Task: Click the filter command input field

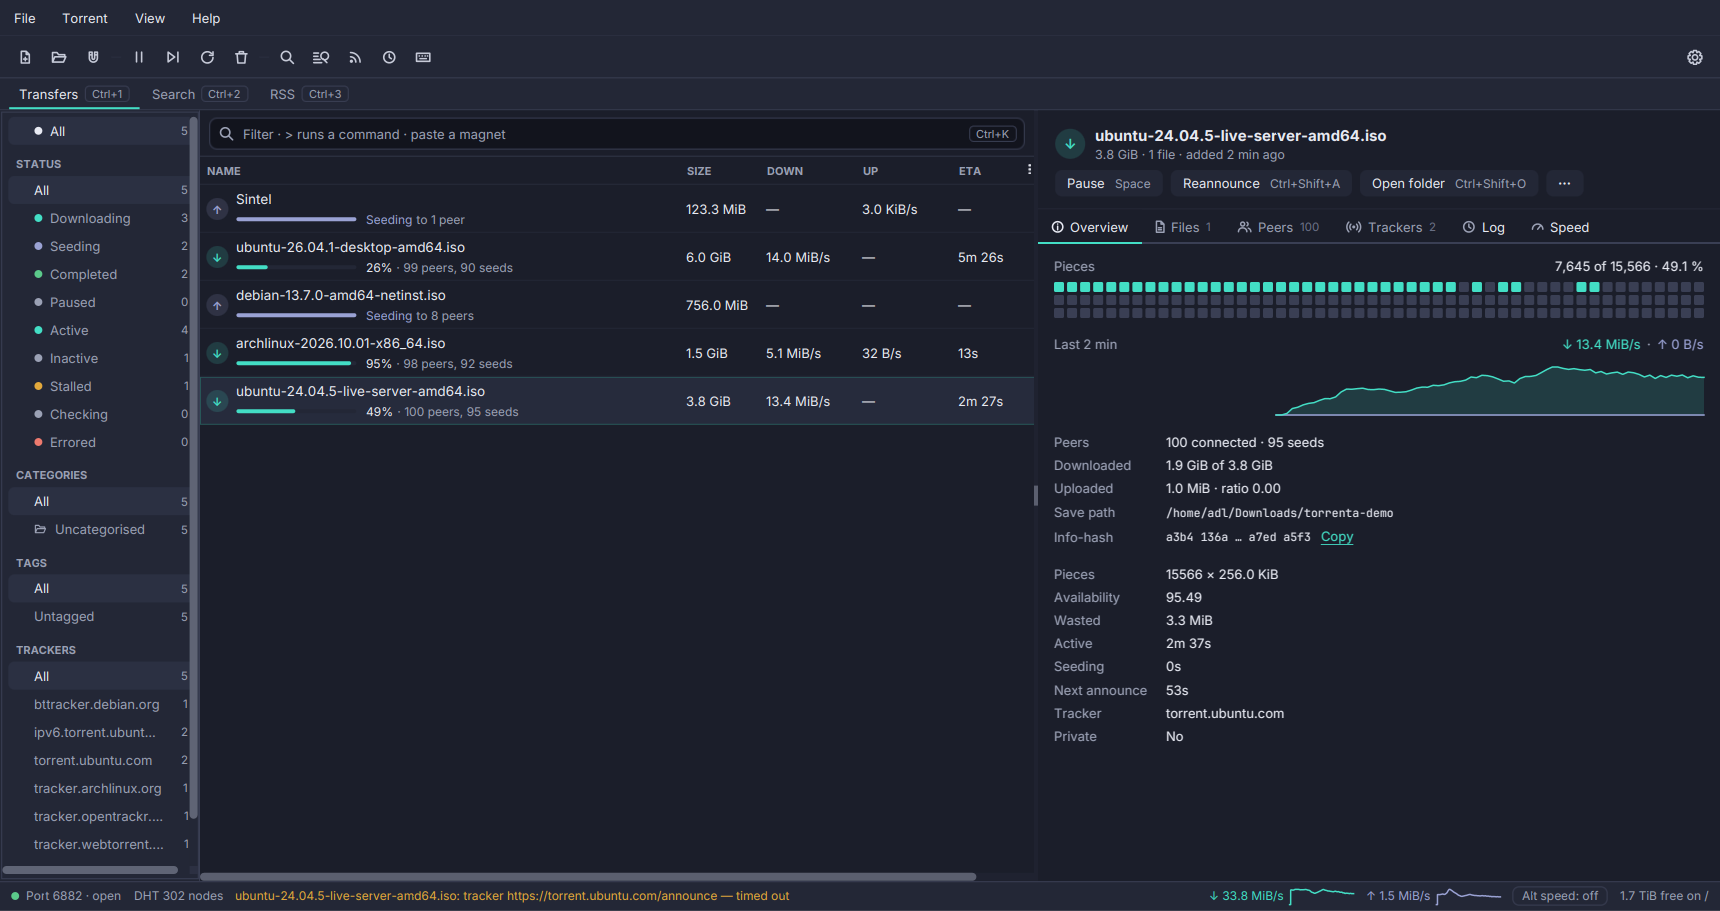Action: click(617, 134)
